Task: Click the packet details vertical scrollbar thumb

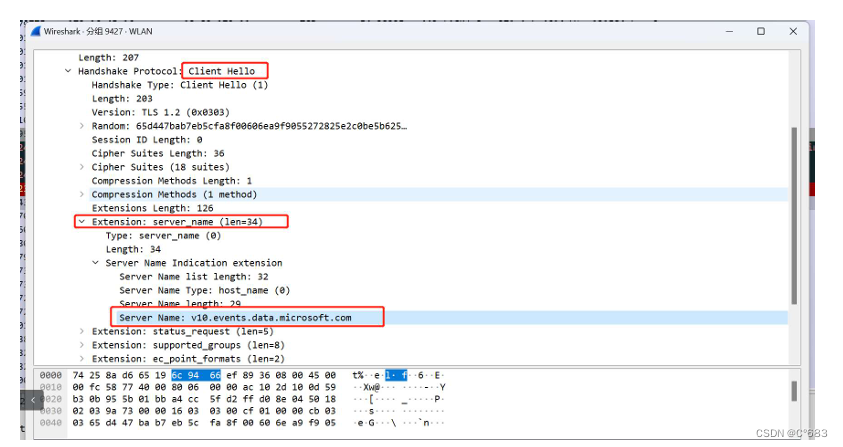Action: coord(794,215)
